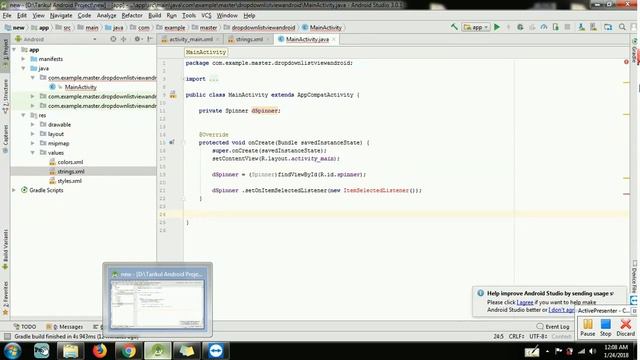Open the Event Log tool window
Screen dimensions: 640x360
coord(553,327)
